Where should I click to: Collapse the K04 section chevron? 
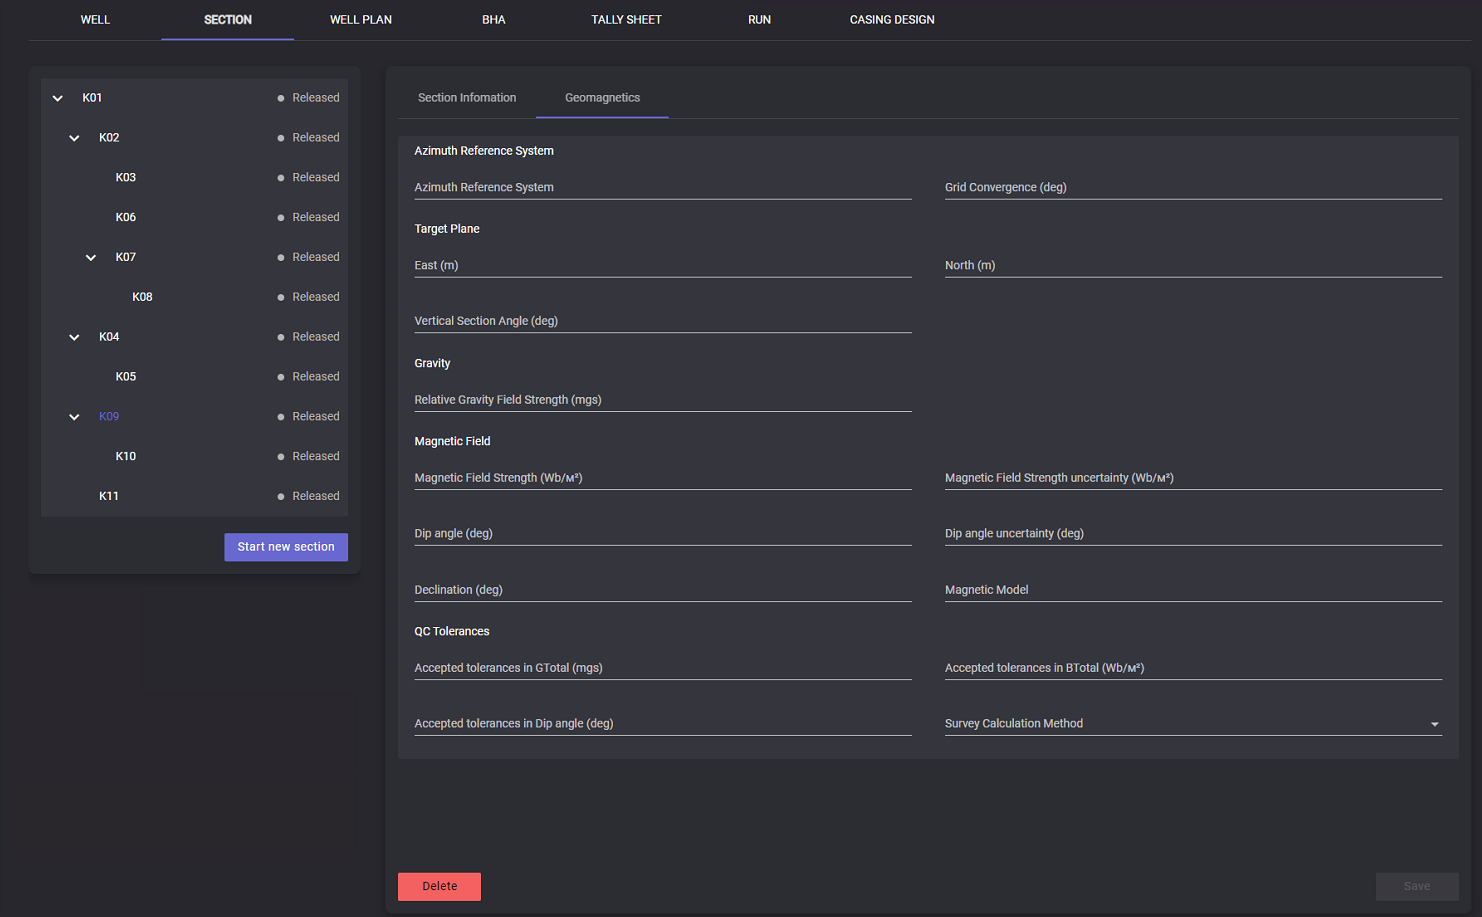74,337
